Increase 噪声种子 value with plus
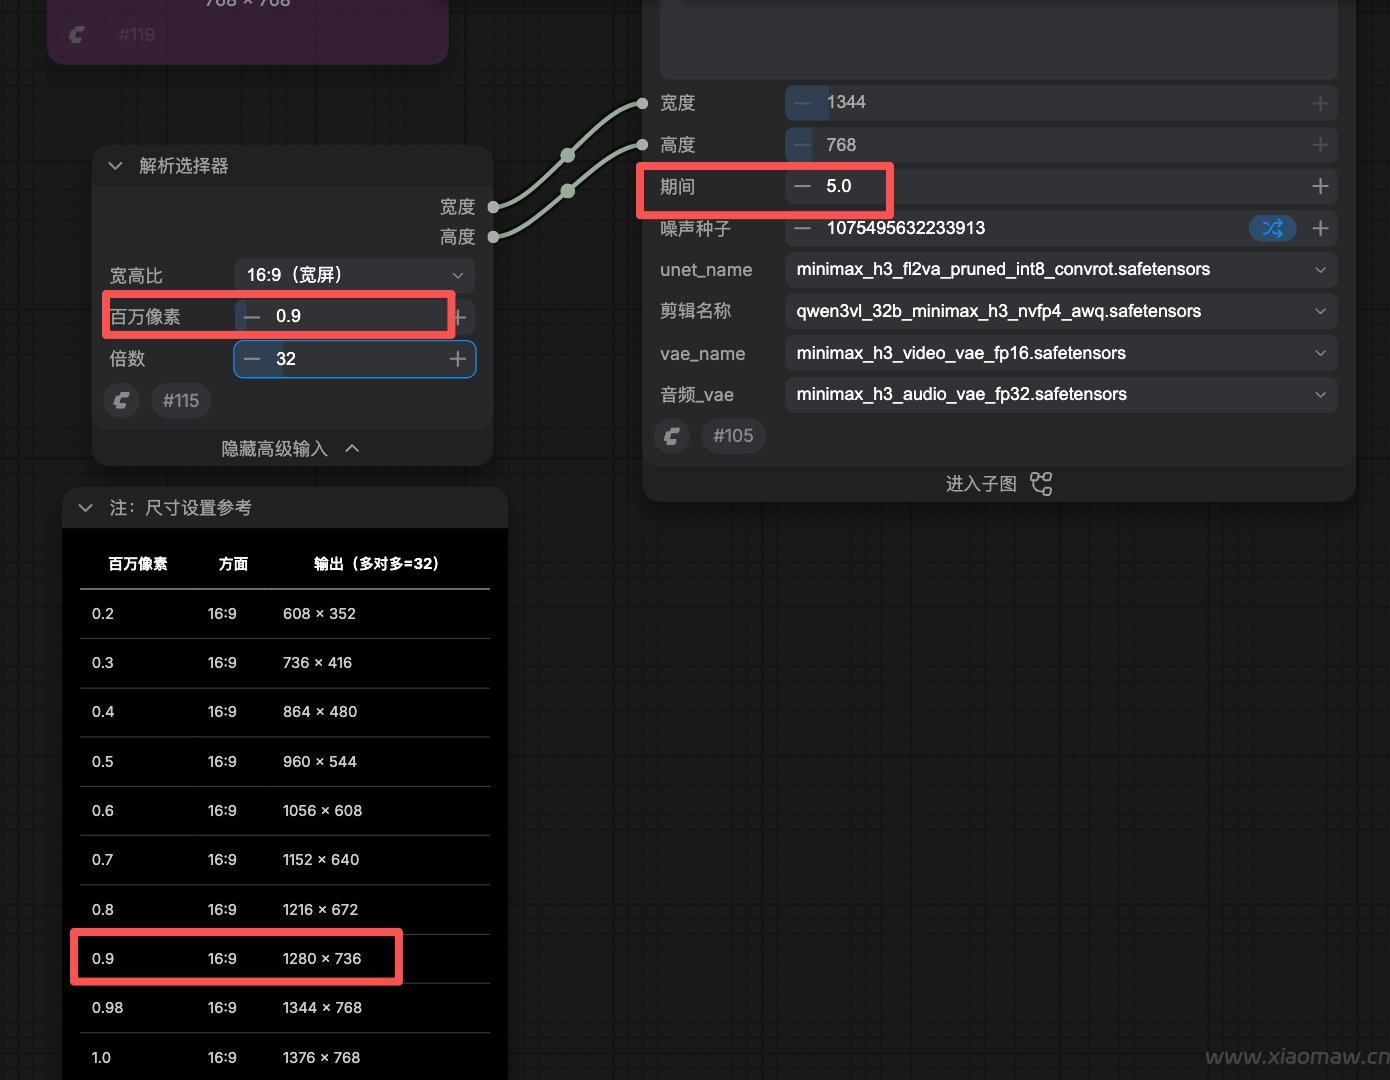Screen dimensions: 1390x1080 [1320, 228]
